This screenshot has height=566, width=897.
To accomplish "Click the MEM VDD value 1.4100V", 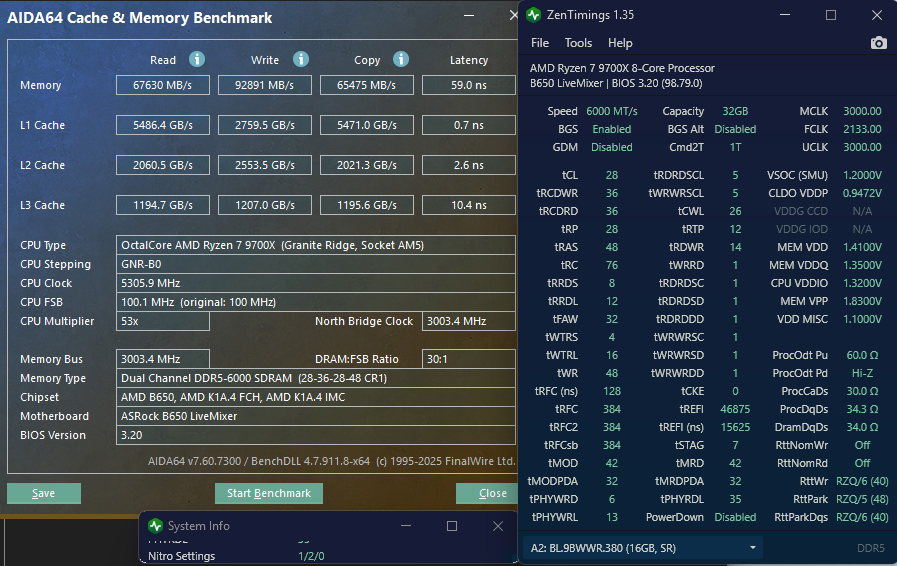I will [862, 247].
